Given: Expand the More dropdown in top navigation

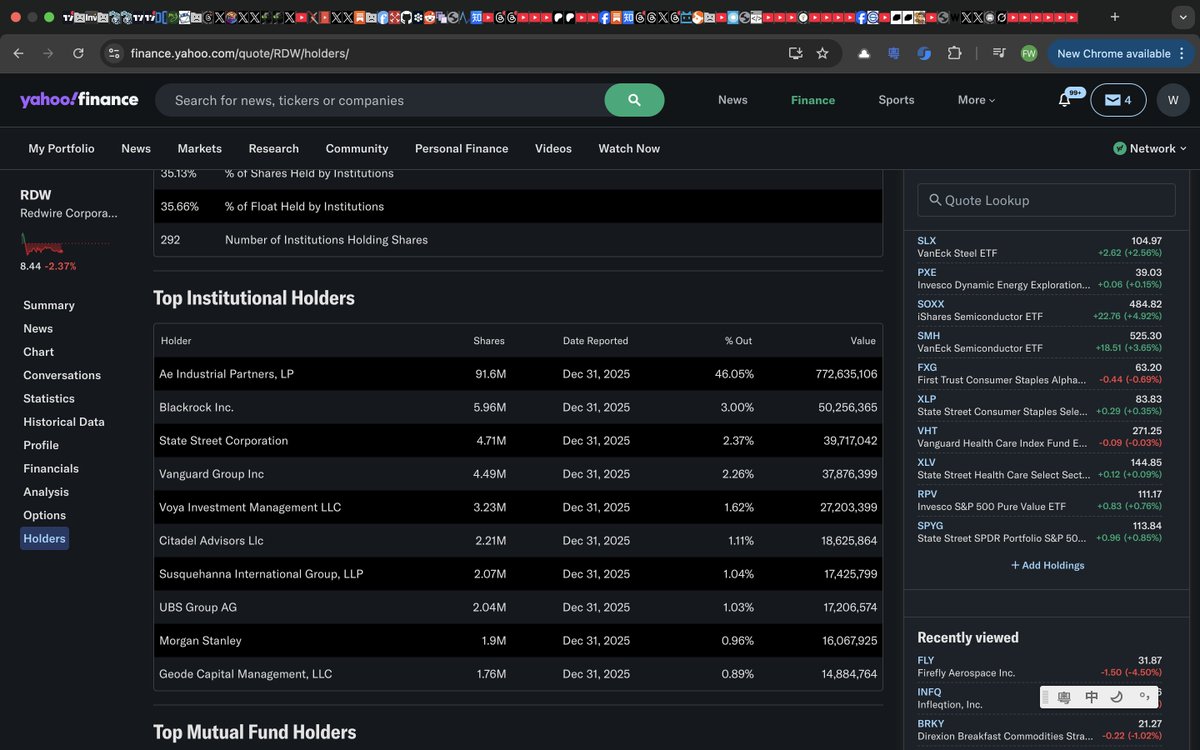Looking at the screenshot, I should coord(976,100).
